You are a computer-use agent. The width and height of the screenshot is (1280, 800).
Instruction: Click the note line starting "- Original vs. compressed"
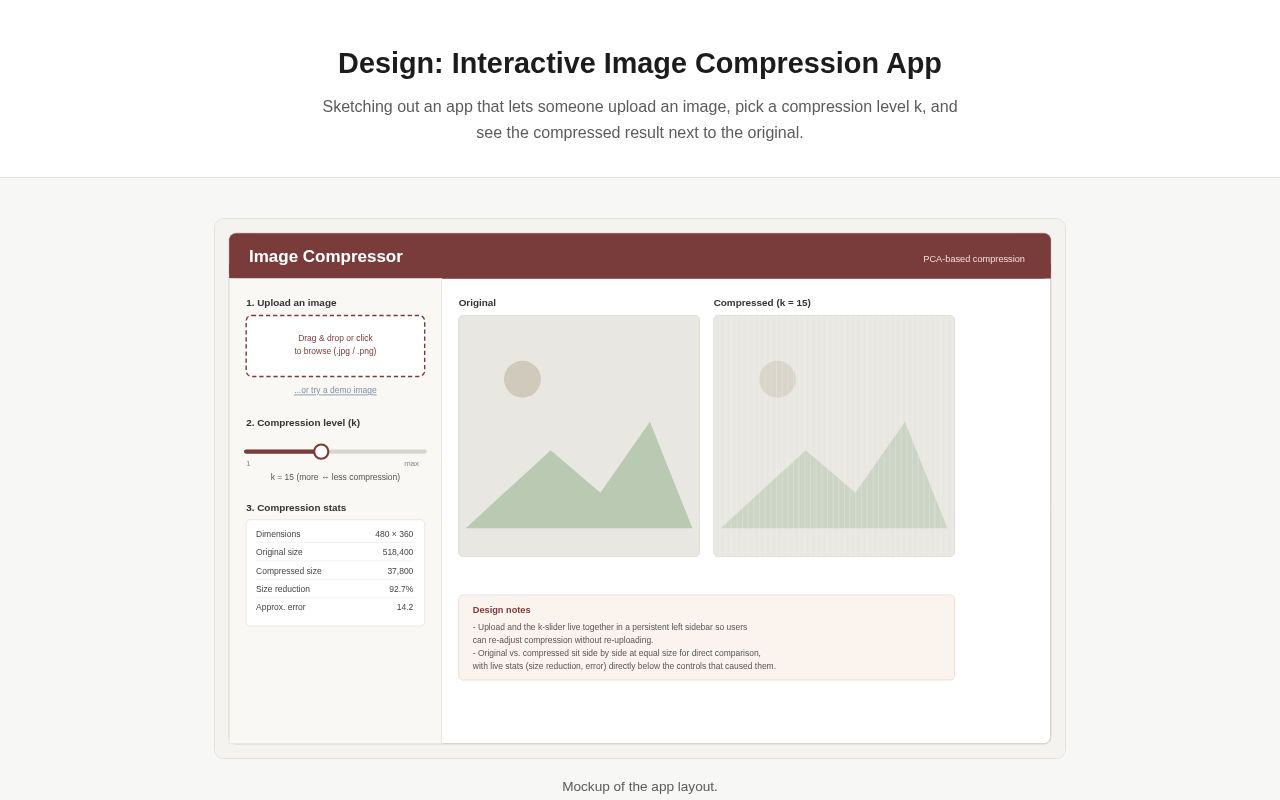617,653
